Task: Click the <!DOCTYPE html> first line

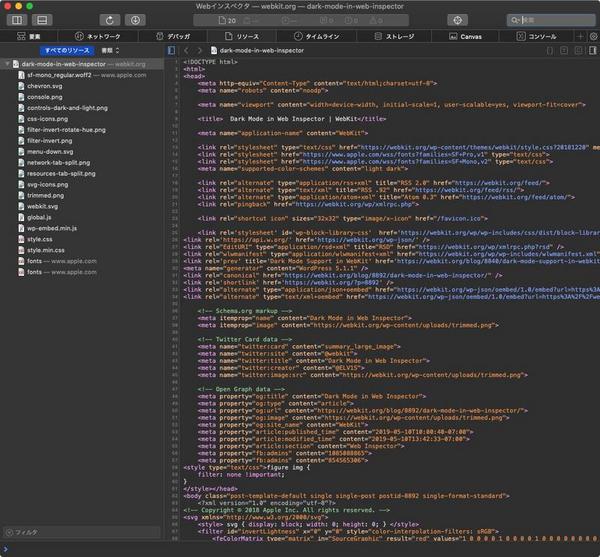Action: (x=210, y=62)
